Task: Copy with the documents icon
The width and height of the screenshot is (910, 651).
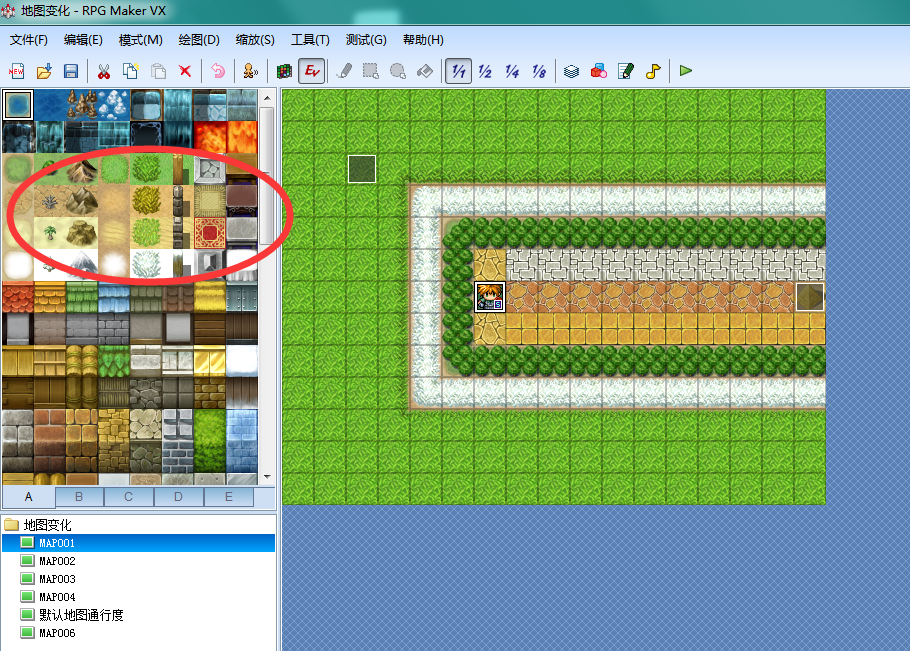Action: coord(131,71)
